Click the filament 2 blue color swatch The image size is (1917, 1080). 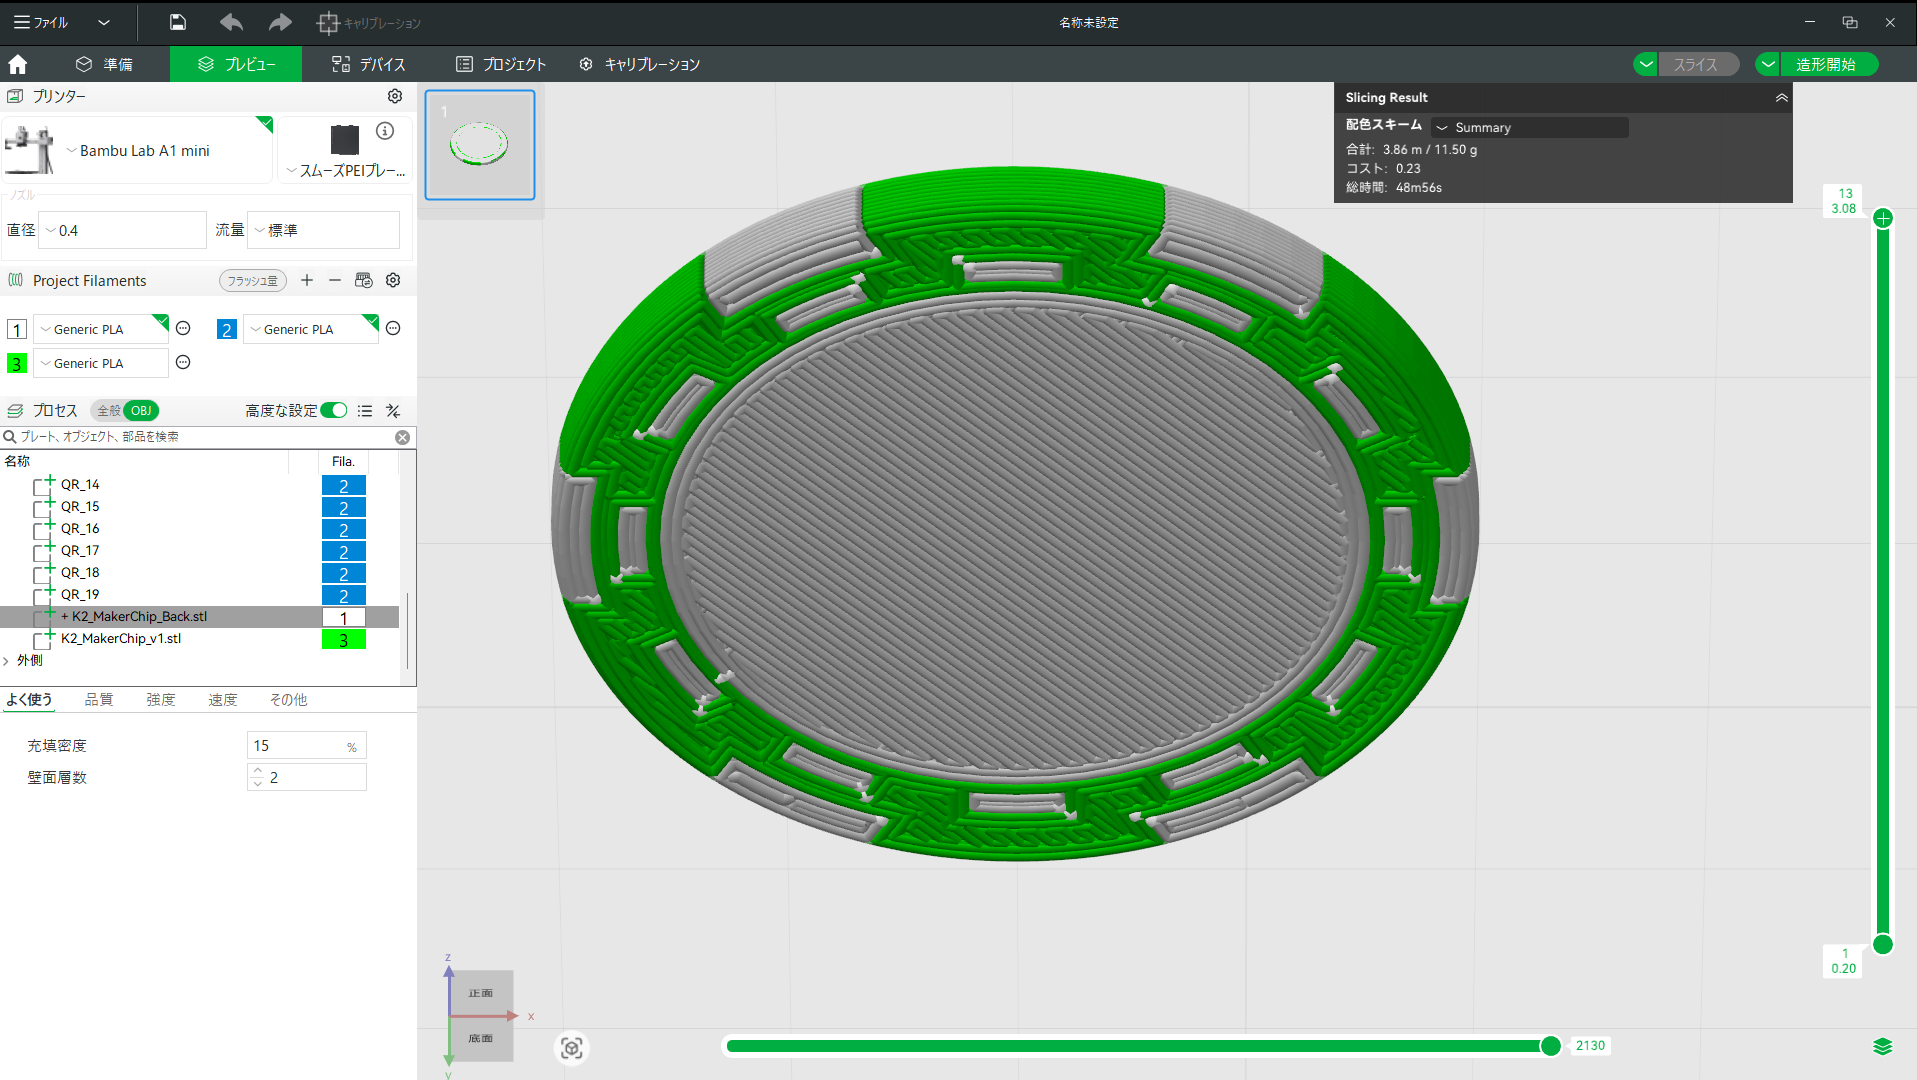(227, 329)
